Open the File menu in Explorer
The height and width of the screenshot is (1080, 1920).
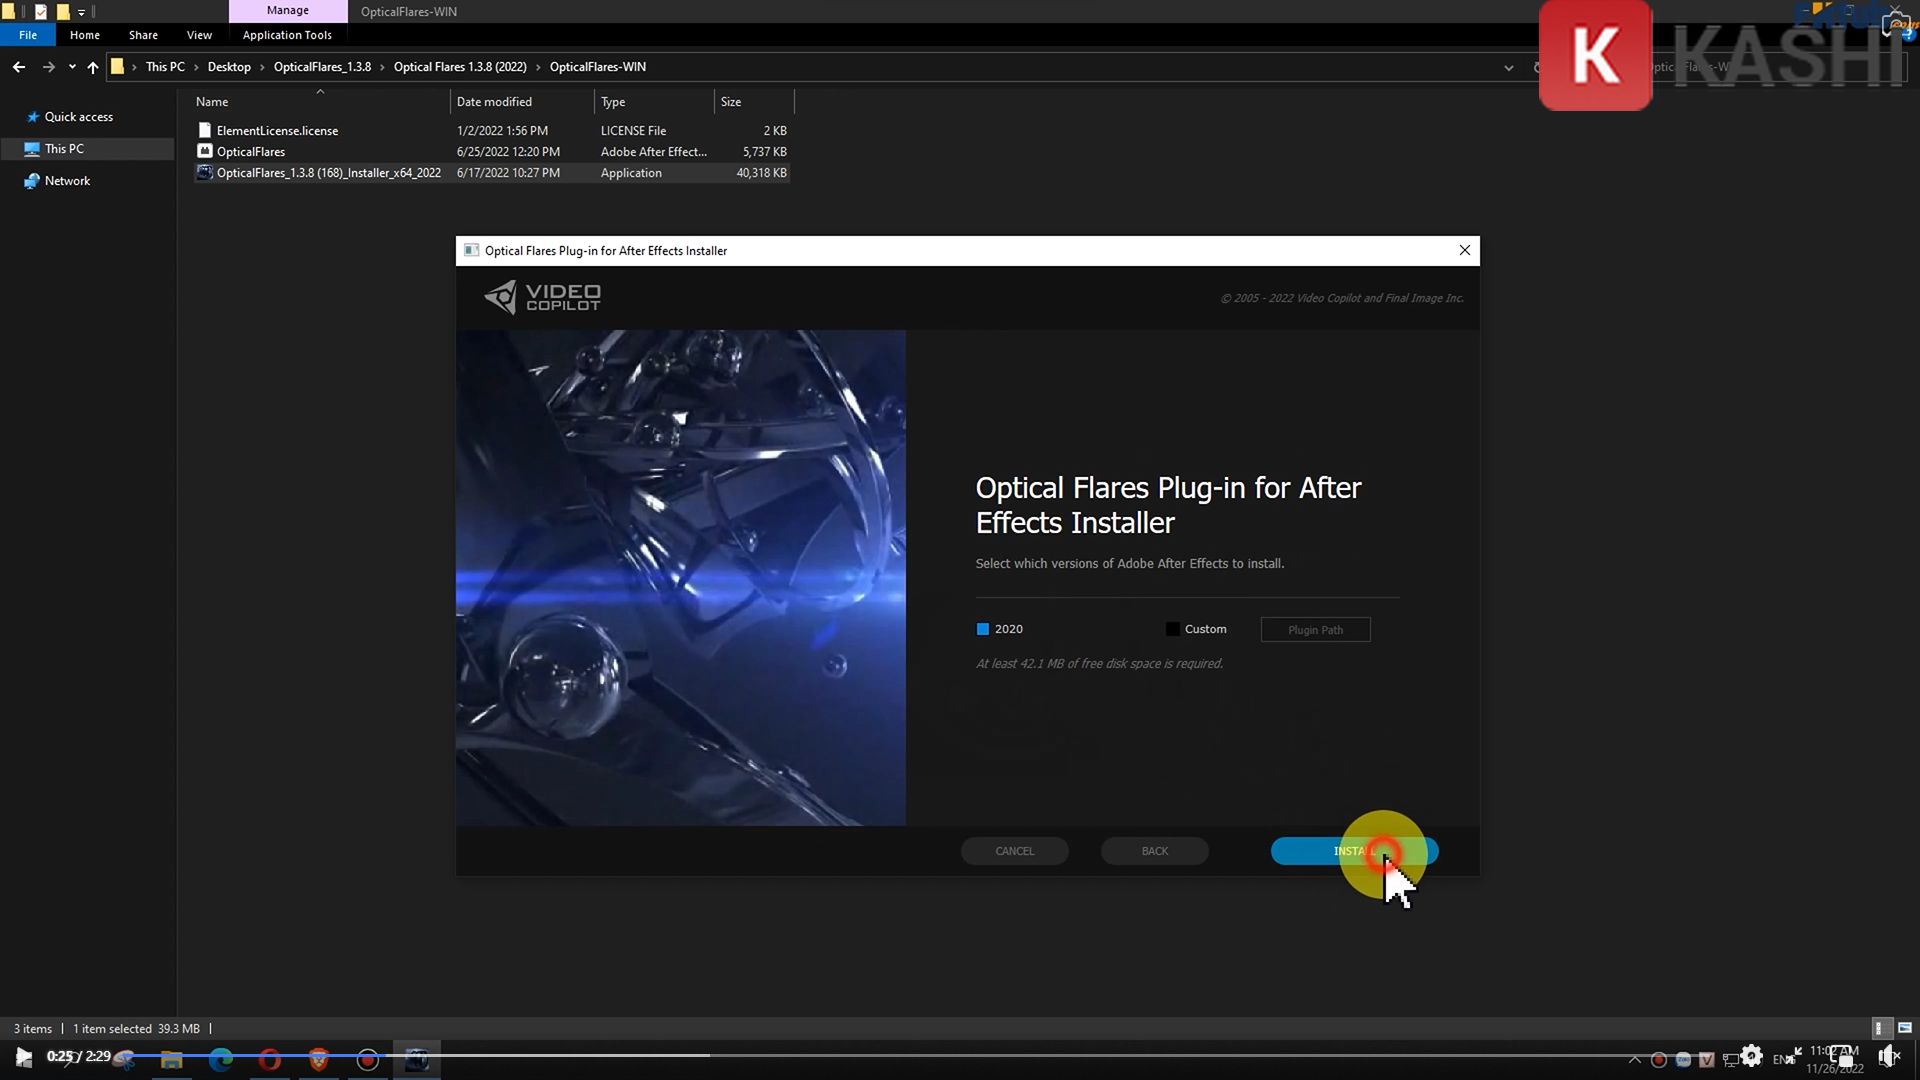click(x=28, y=34)
